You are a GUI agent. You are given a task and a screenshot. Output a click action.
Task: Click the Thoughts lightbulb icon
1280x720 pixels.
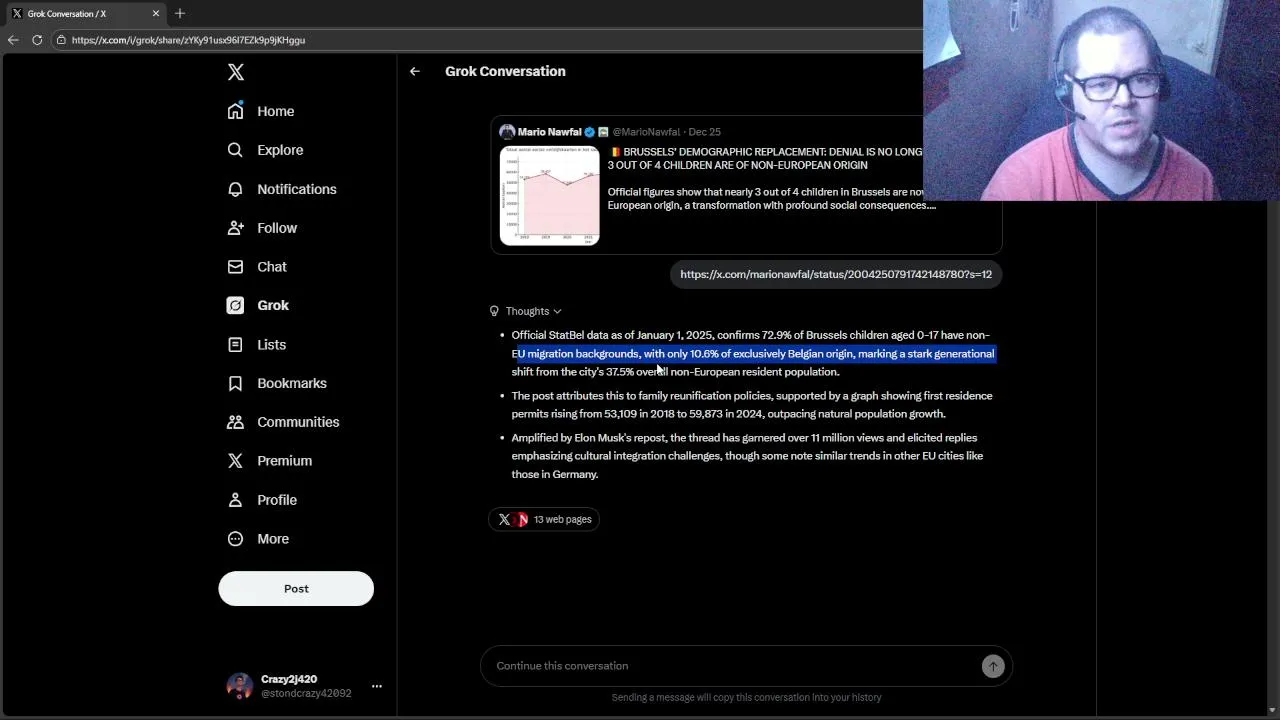[x=494, y=311]
